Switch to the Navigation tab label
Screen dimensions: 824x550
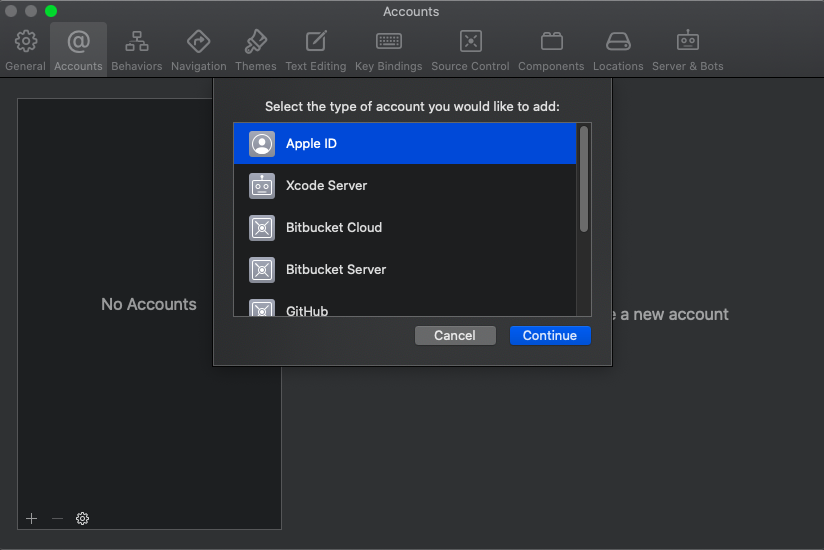199,66
